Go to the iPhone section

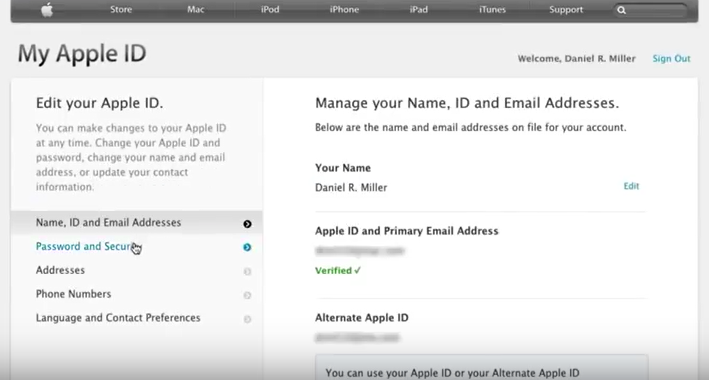coord(344,10)
